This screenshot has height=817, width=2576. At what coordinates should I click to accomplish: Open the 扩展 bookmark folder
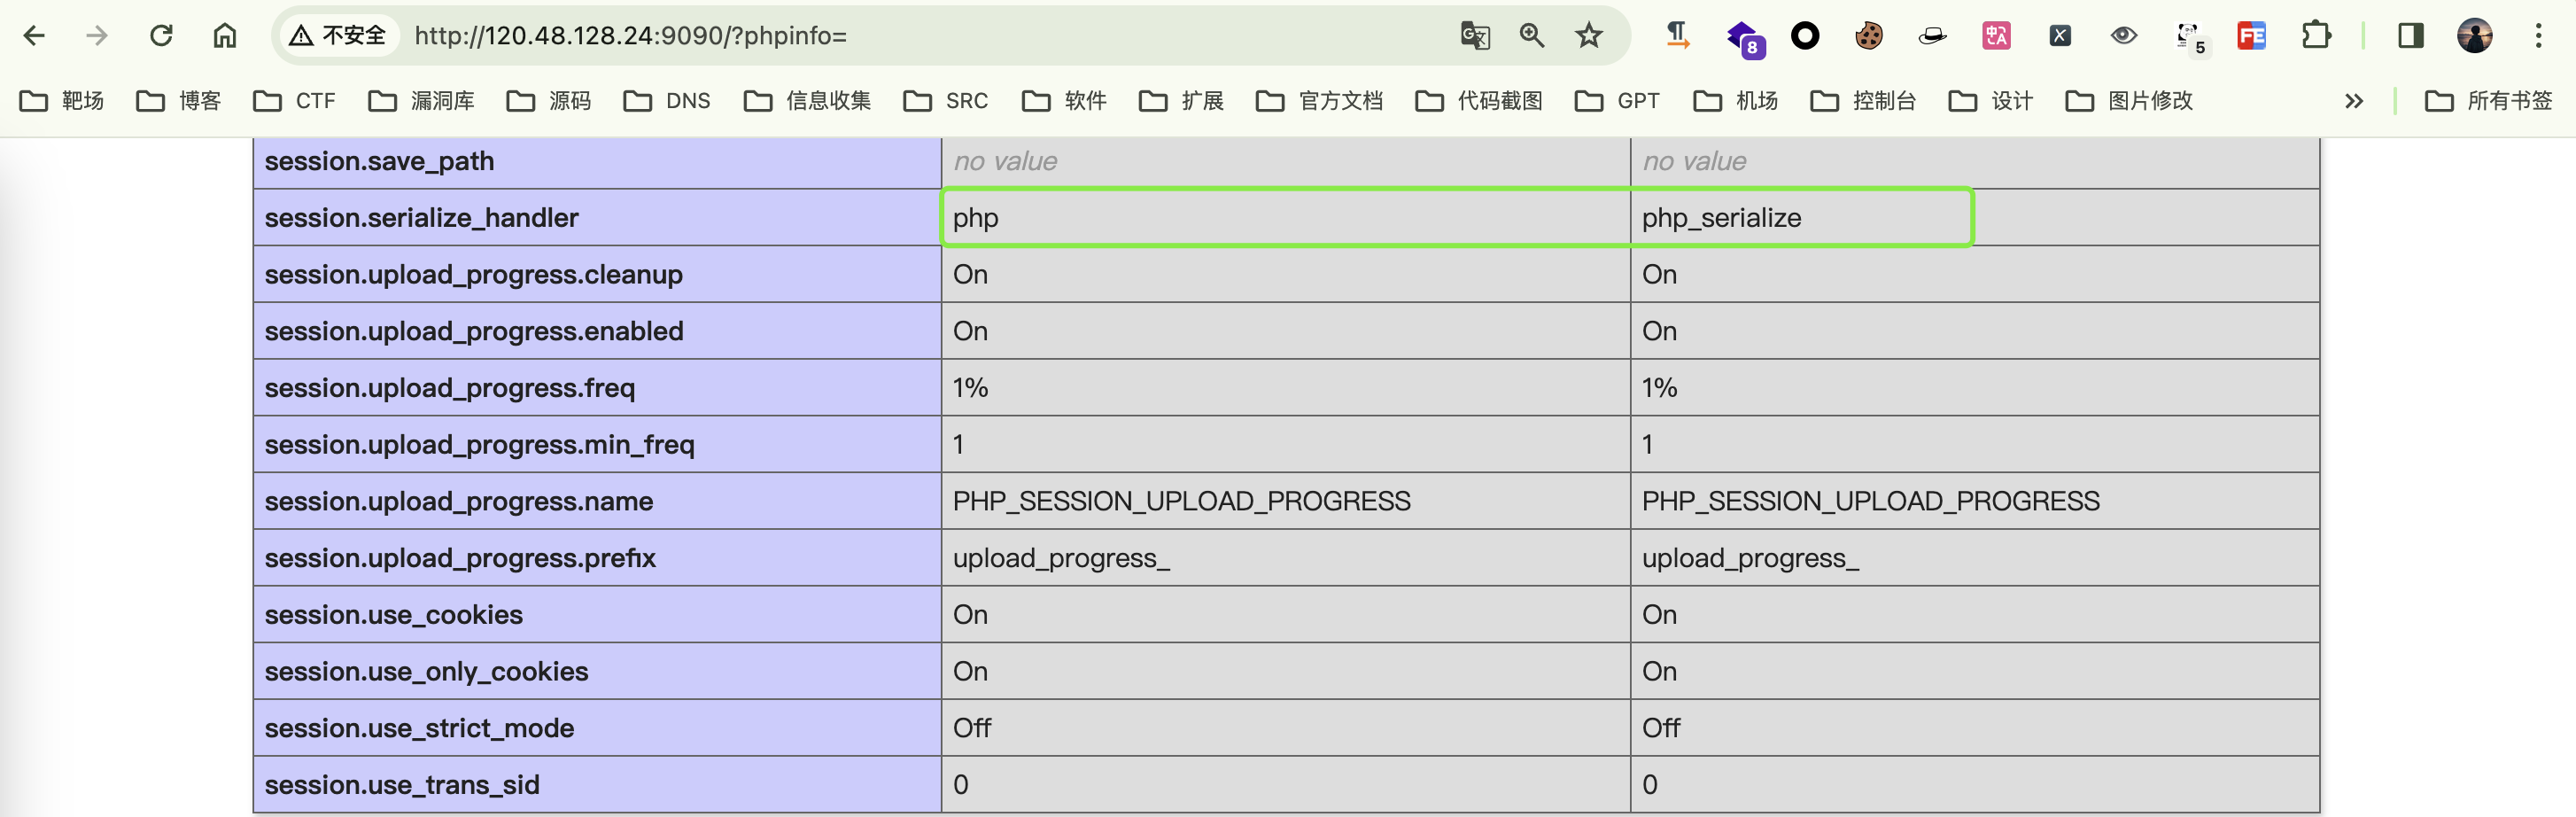[1181, 101]
